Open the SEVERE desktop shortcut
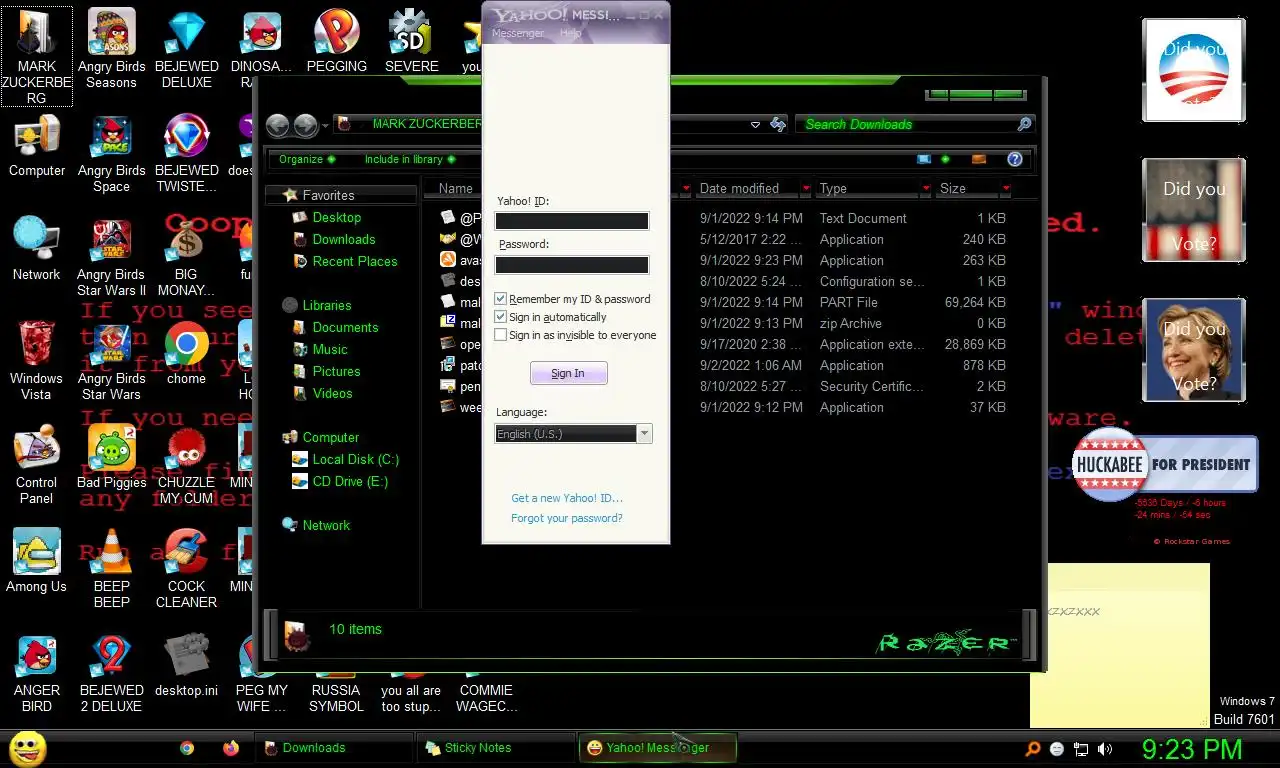The width and height of the screenshot is (1280, 768). pyautogui.click(x=411, y=41)
